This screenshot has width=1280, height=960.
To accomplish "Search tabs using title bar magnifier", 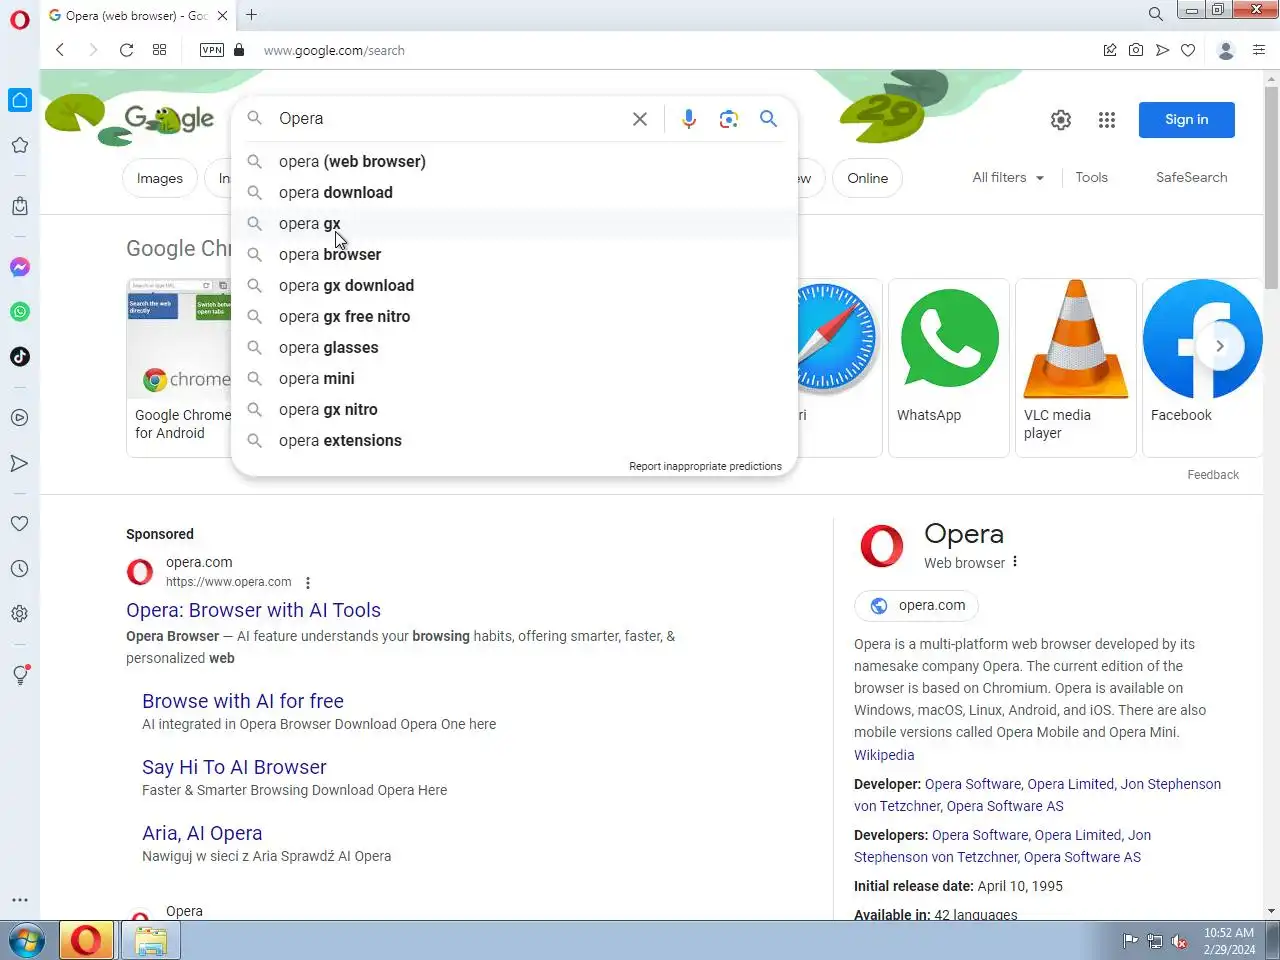I will [1155, 14].
